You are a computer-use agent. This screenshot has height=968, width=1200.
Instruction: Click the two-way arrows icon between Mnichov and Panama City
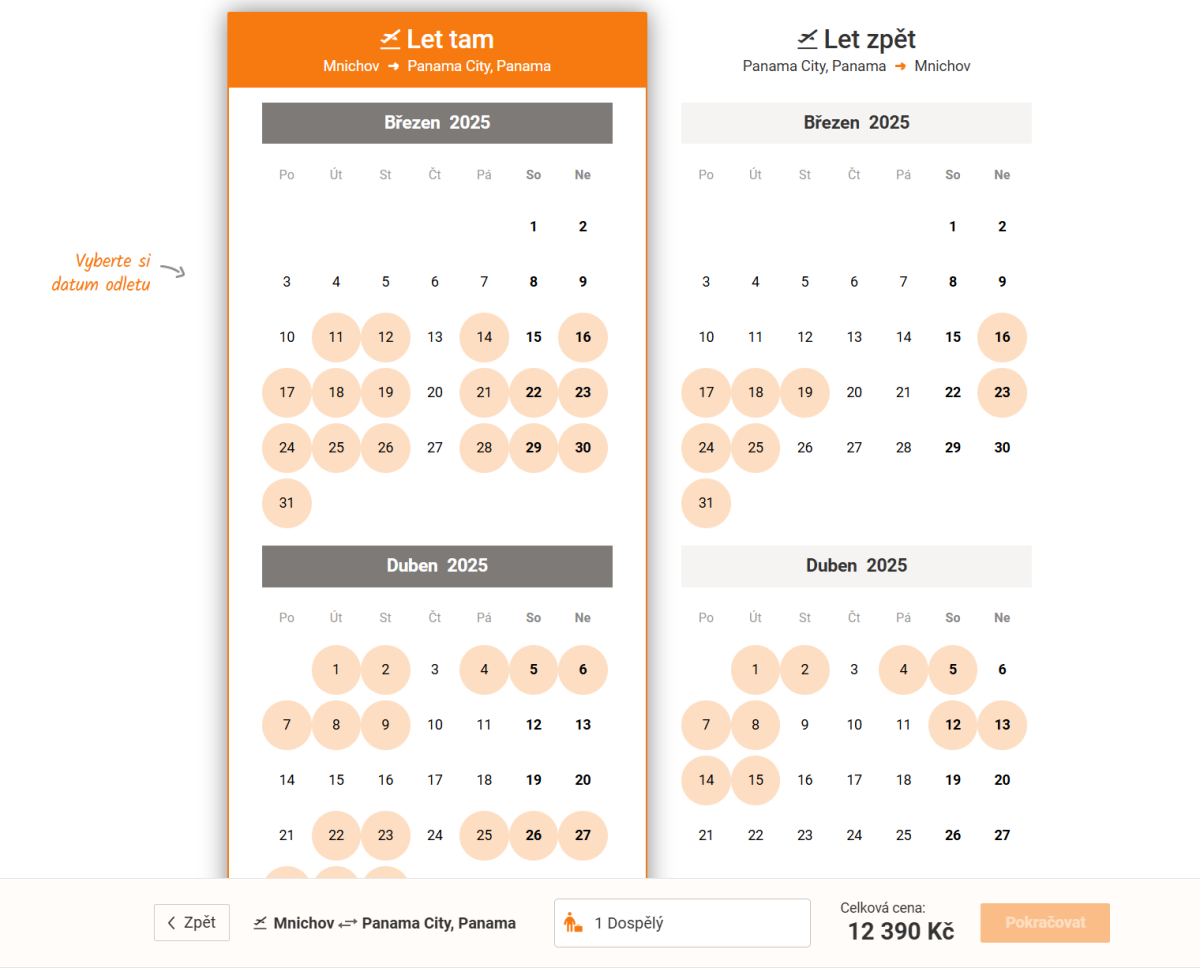pyautogui.click(x=348, y=924)
